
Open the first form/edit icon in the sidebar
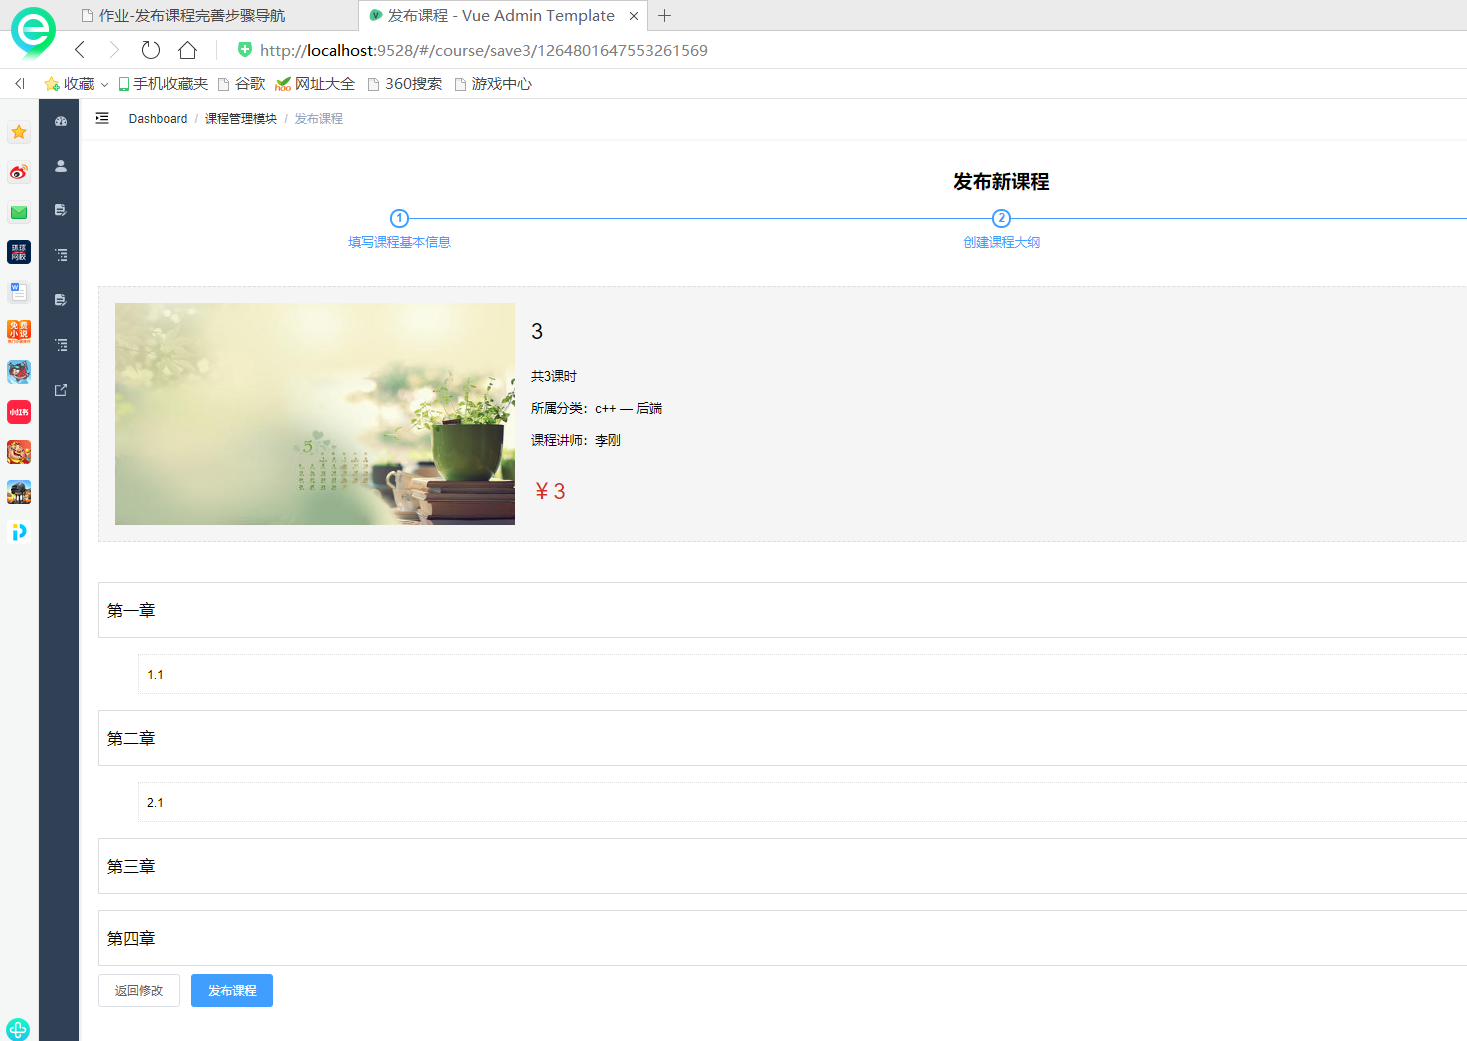coord(60,210)
